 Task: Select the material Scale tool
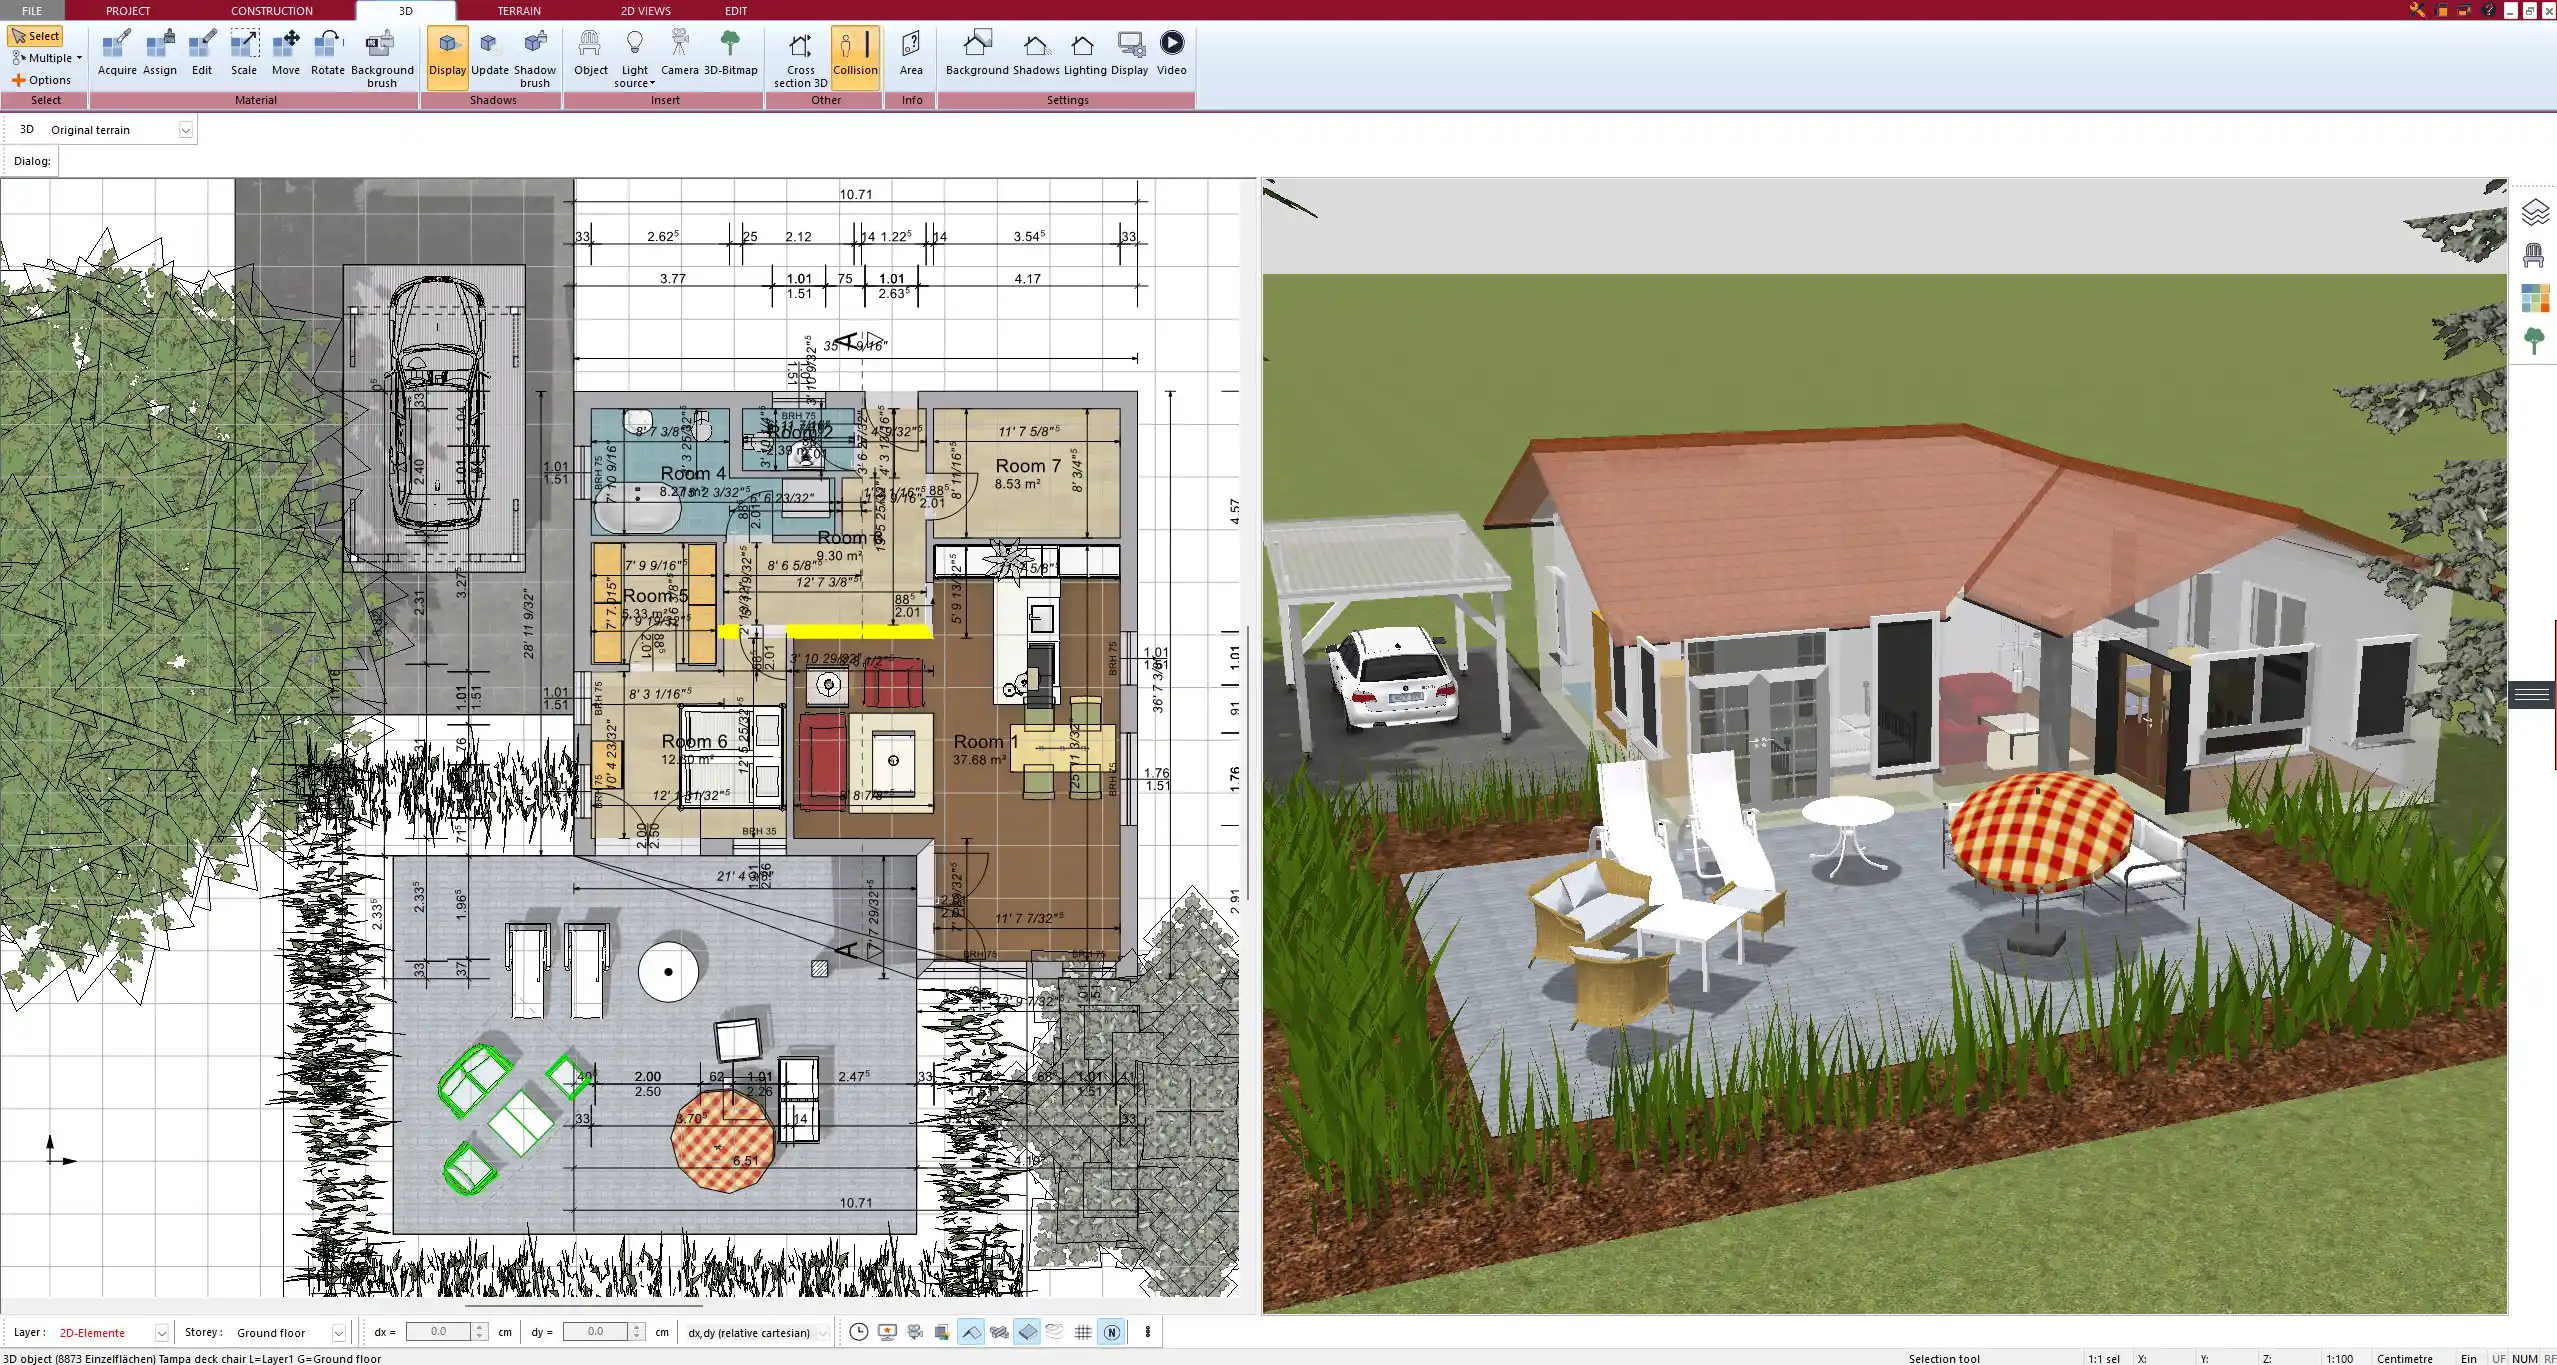tap(244, 53)
